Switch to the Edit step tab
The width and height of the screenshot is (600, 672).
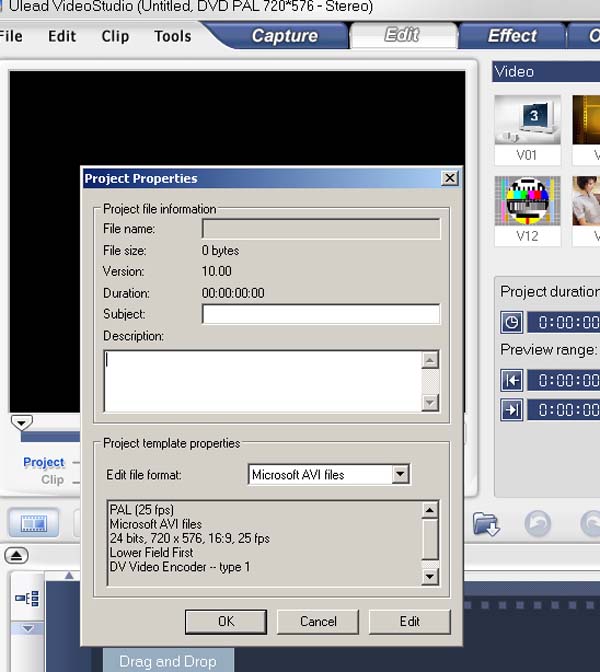point(402,35)
